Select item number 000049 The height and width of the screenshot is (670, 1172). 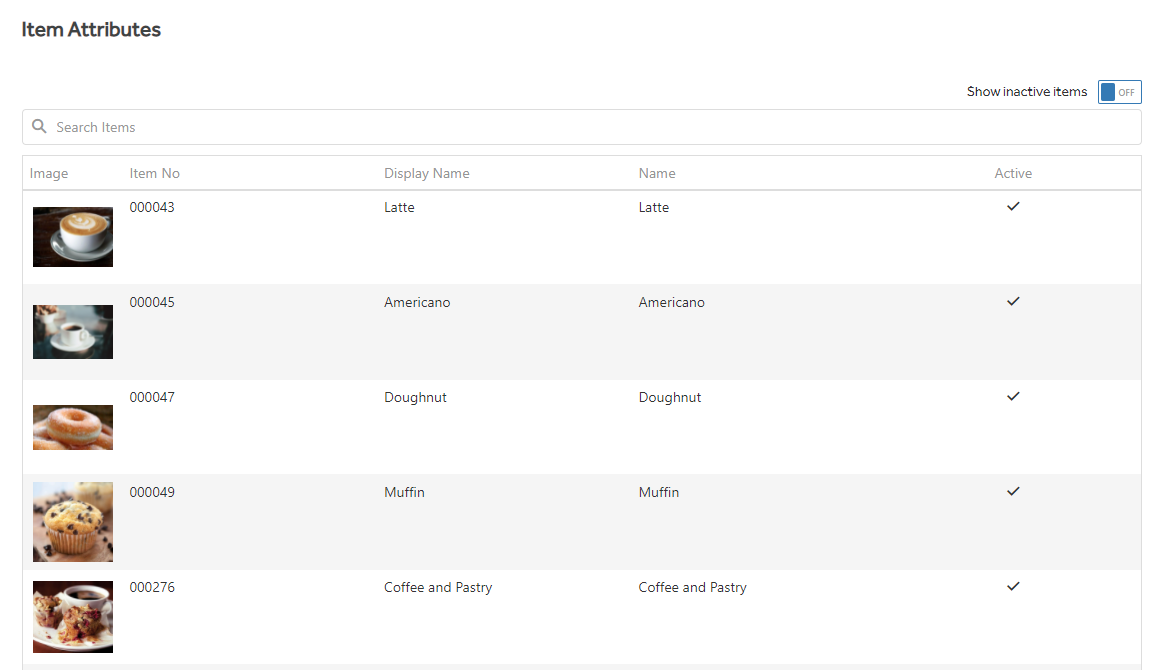(x=152, y=492)
